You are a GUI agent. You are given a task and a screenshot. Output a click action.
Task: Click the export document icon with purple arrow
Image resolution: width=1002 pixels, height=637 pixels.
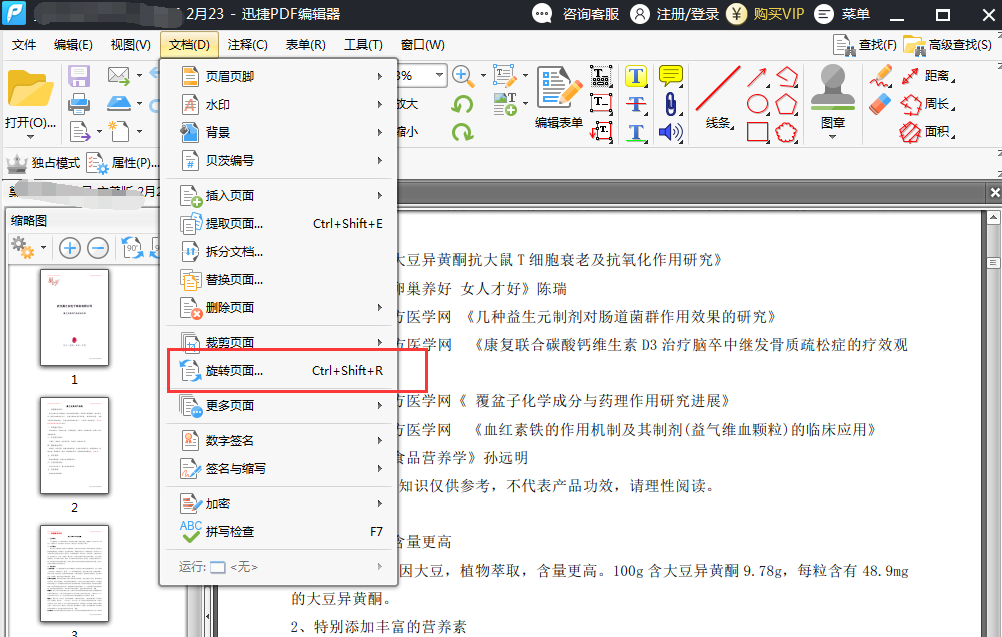pyautogui.click(x=80, y=132)
